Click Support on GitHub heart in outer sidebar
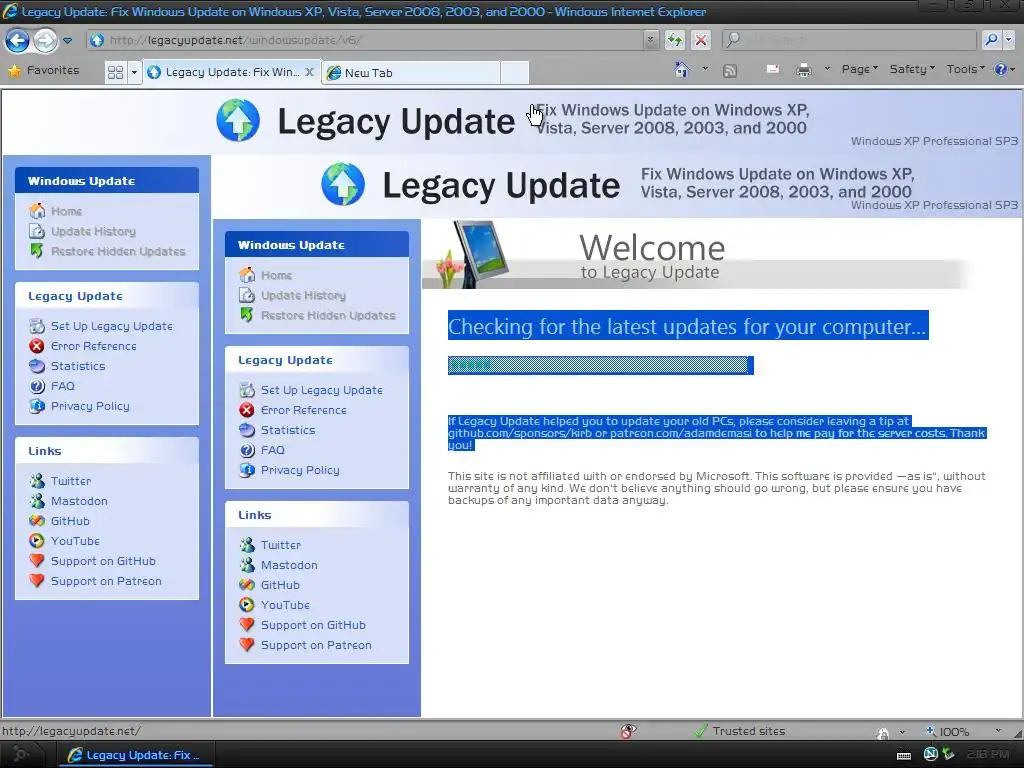The image size is (1024, 768). (x=37, y=561)
